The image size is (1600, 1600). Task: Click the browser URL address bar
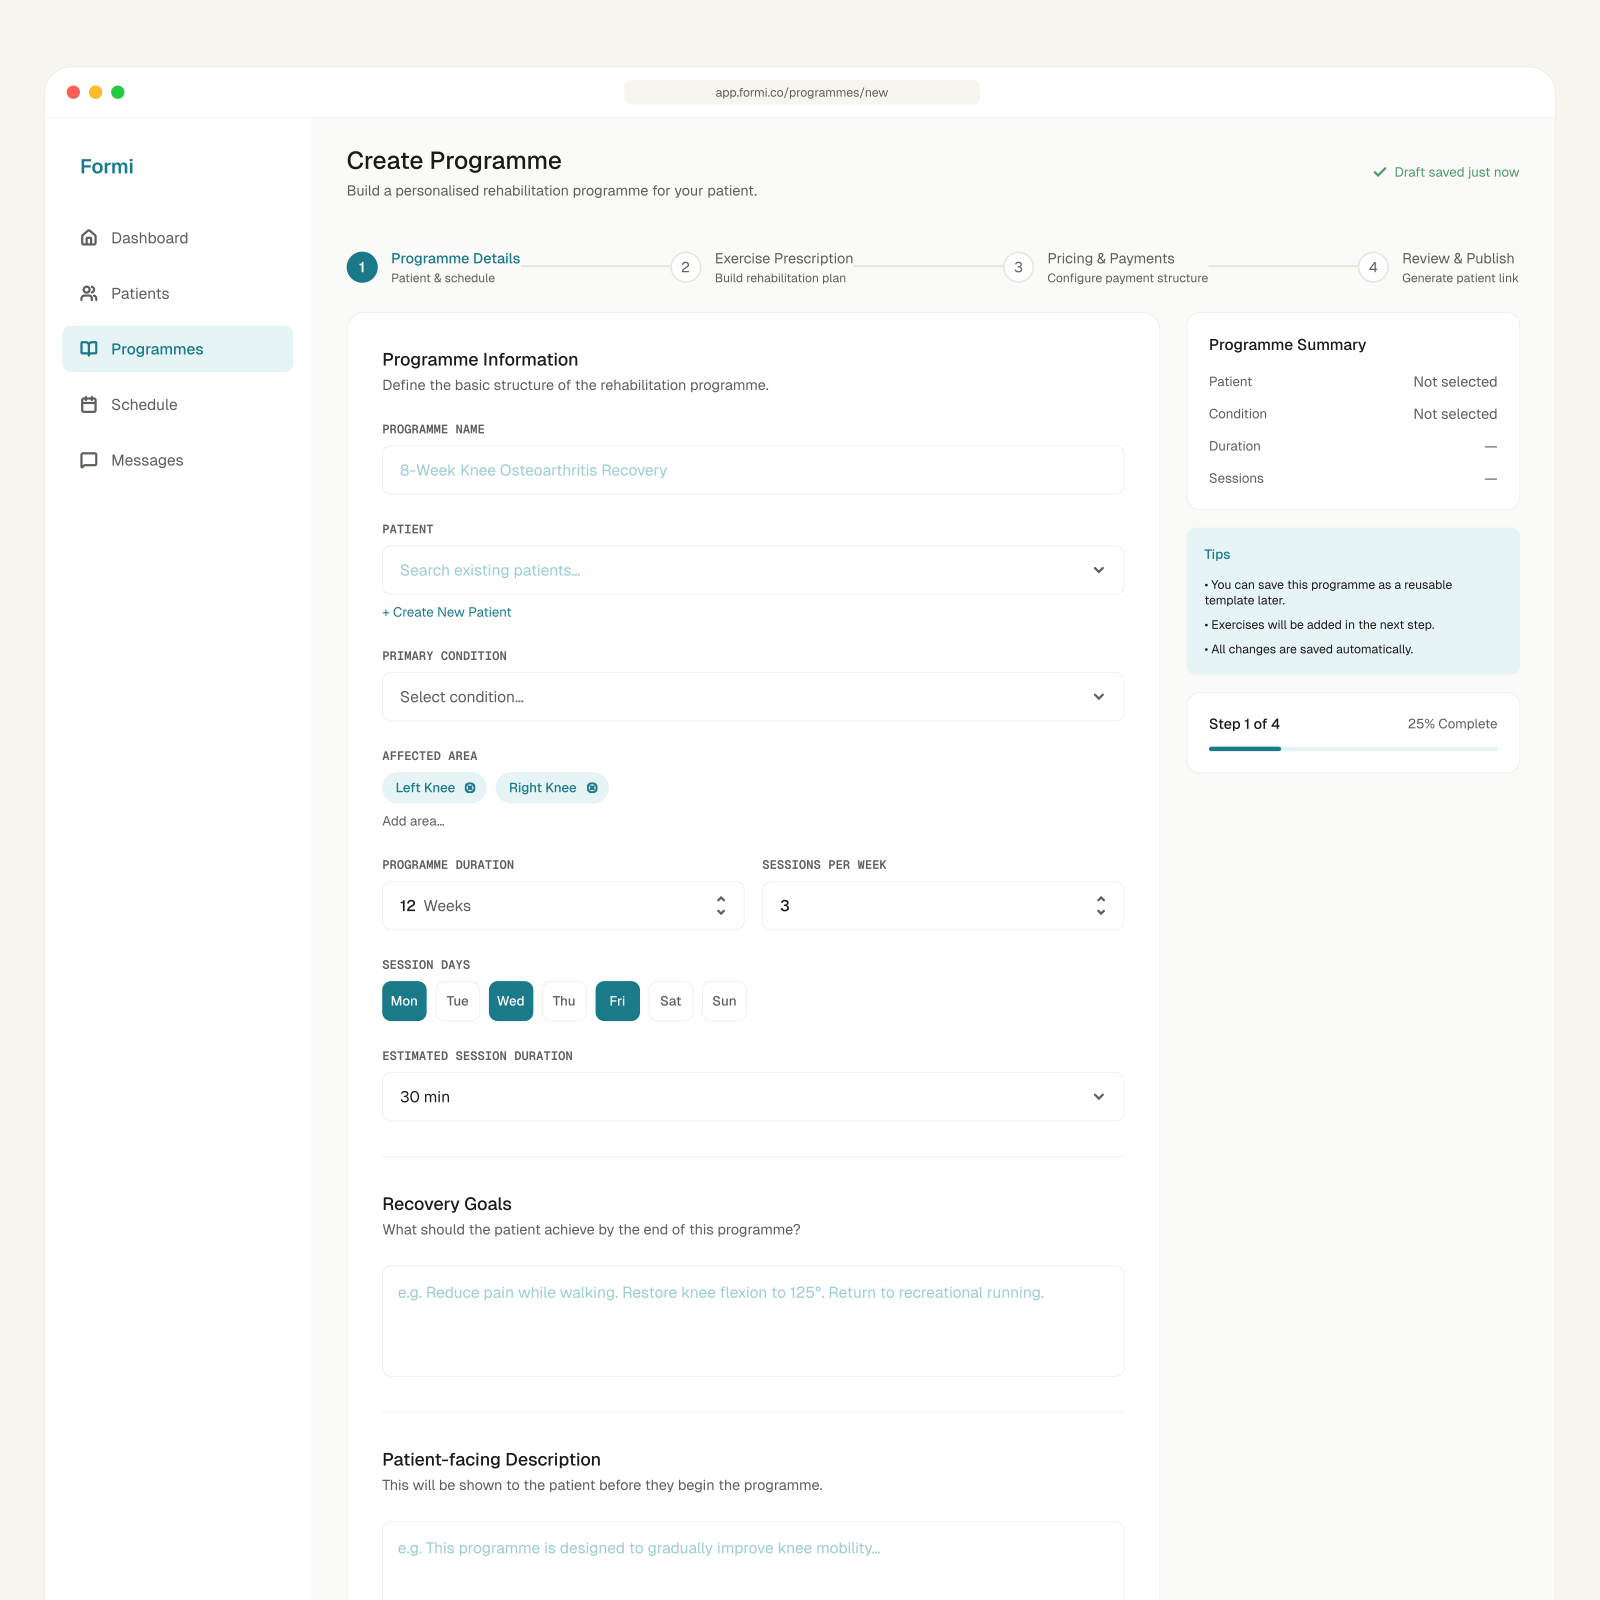(802, 92)
